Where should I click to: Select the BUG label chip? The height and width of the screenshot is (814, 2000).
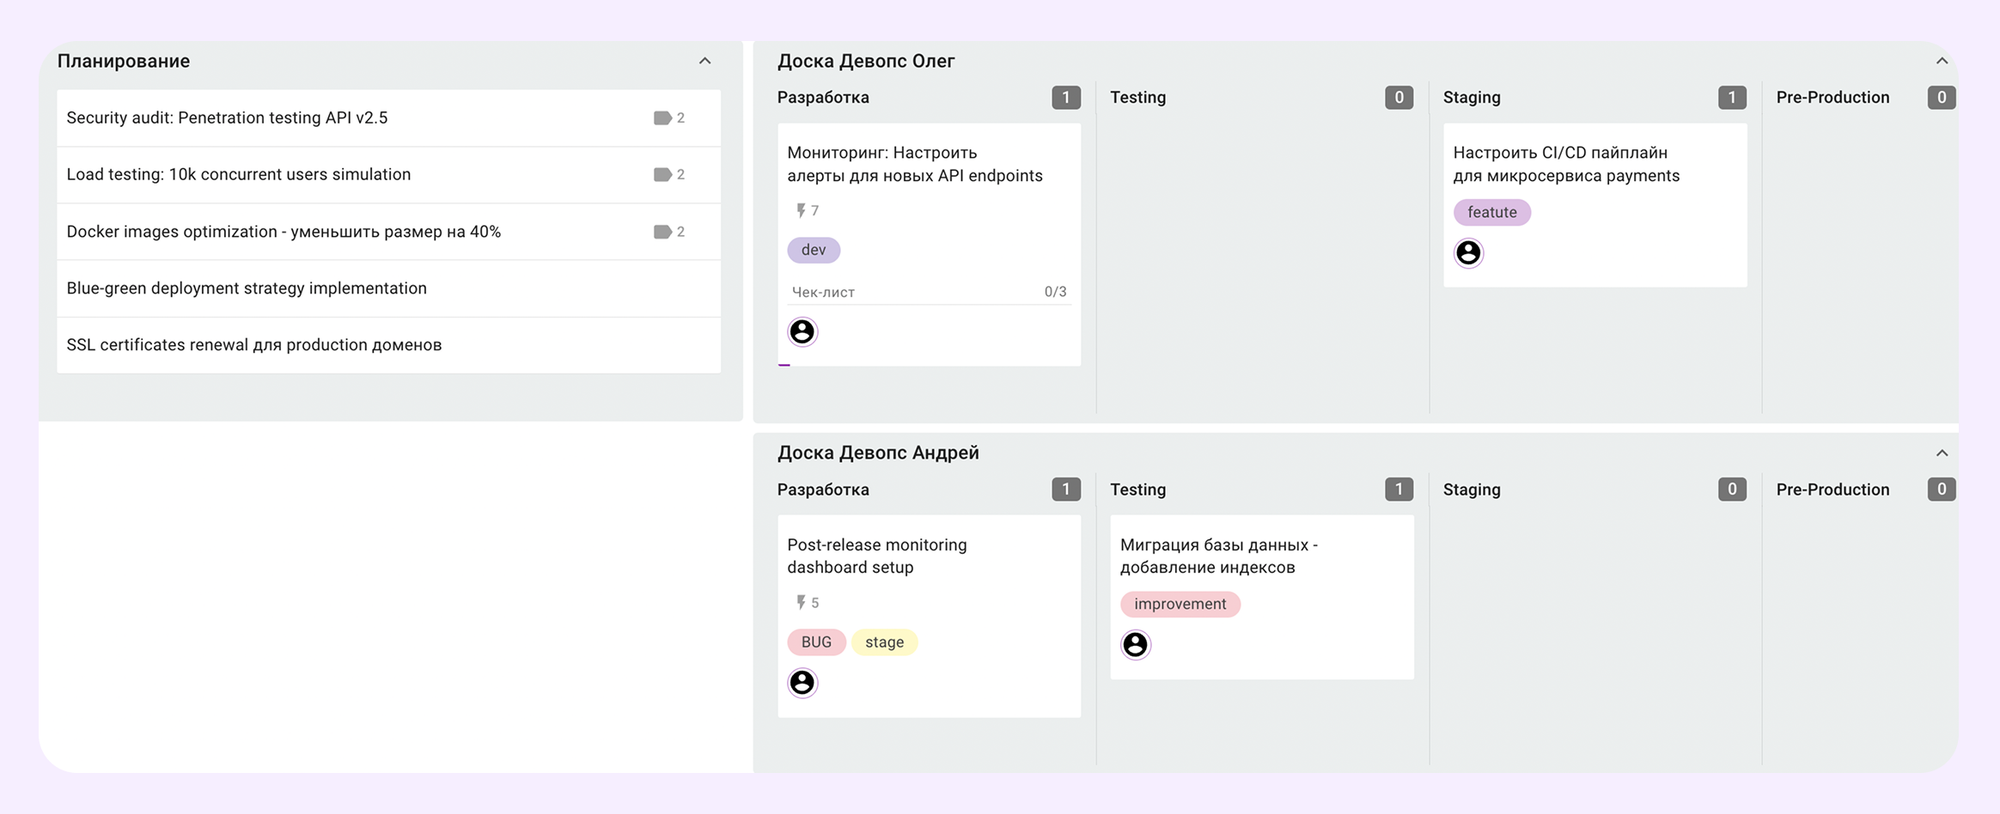point(816,642)
